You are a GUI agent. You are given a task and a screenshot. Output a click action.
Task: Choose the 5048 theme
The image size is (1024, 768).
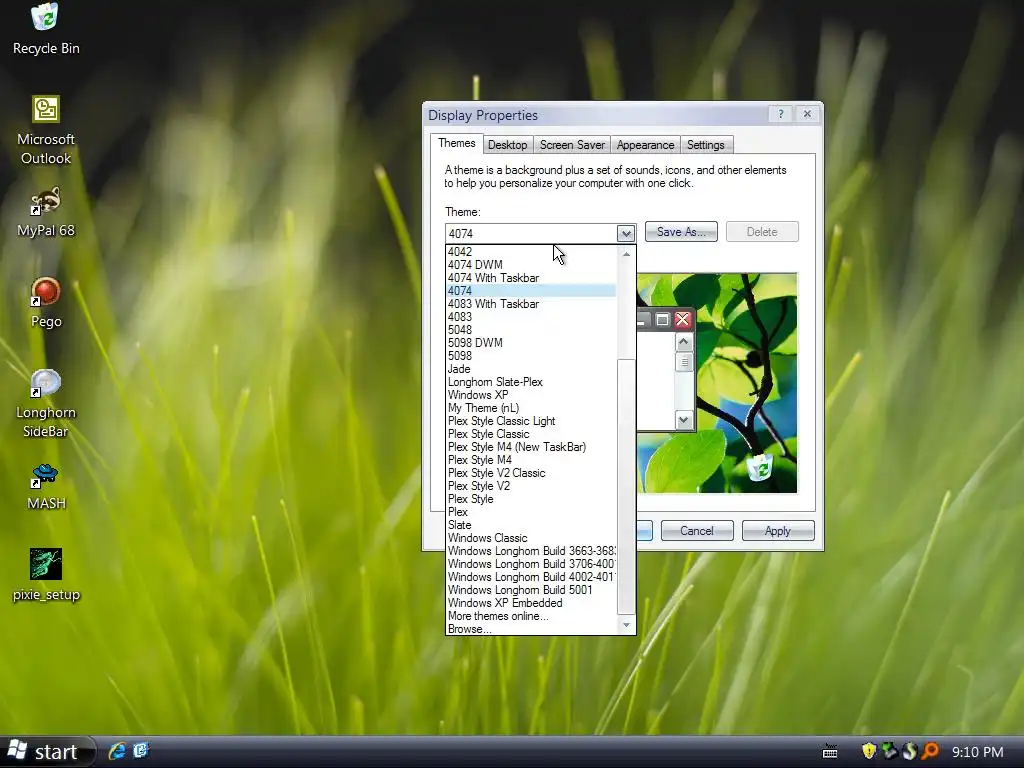[531, 330]
